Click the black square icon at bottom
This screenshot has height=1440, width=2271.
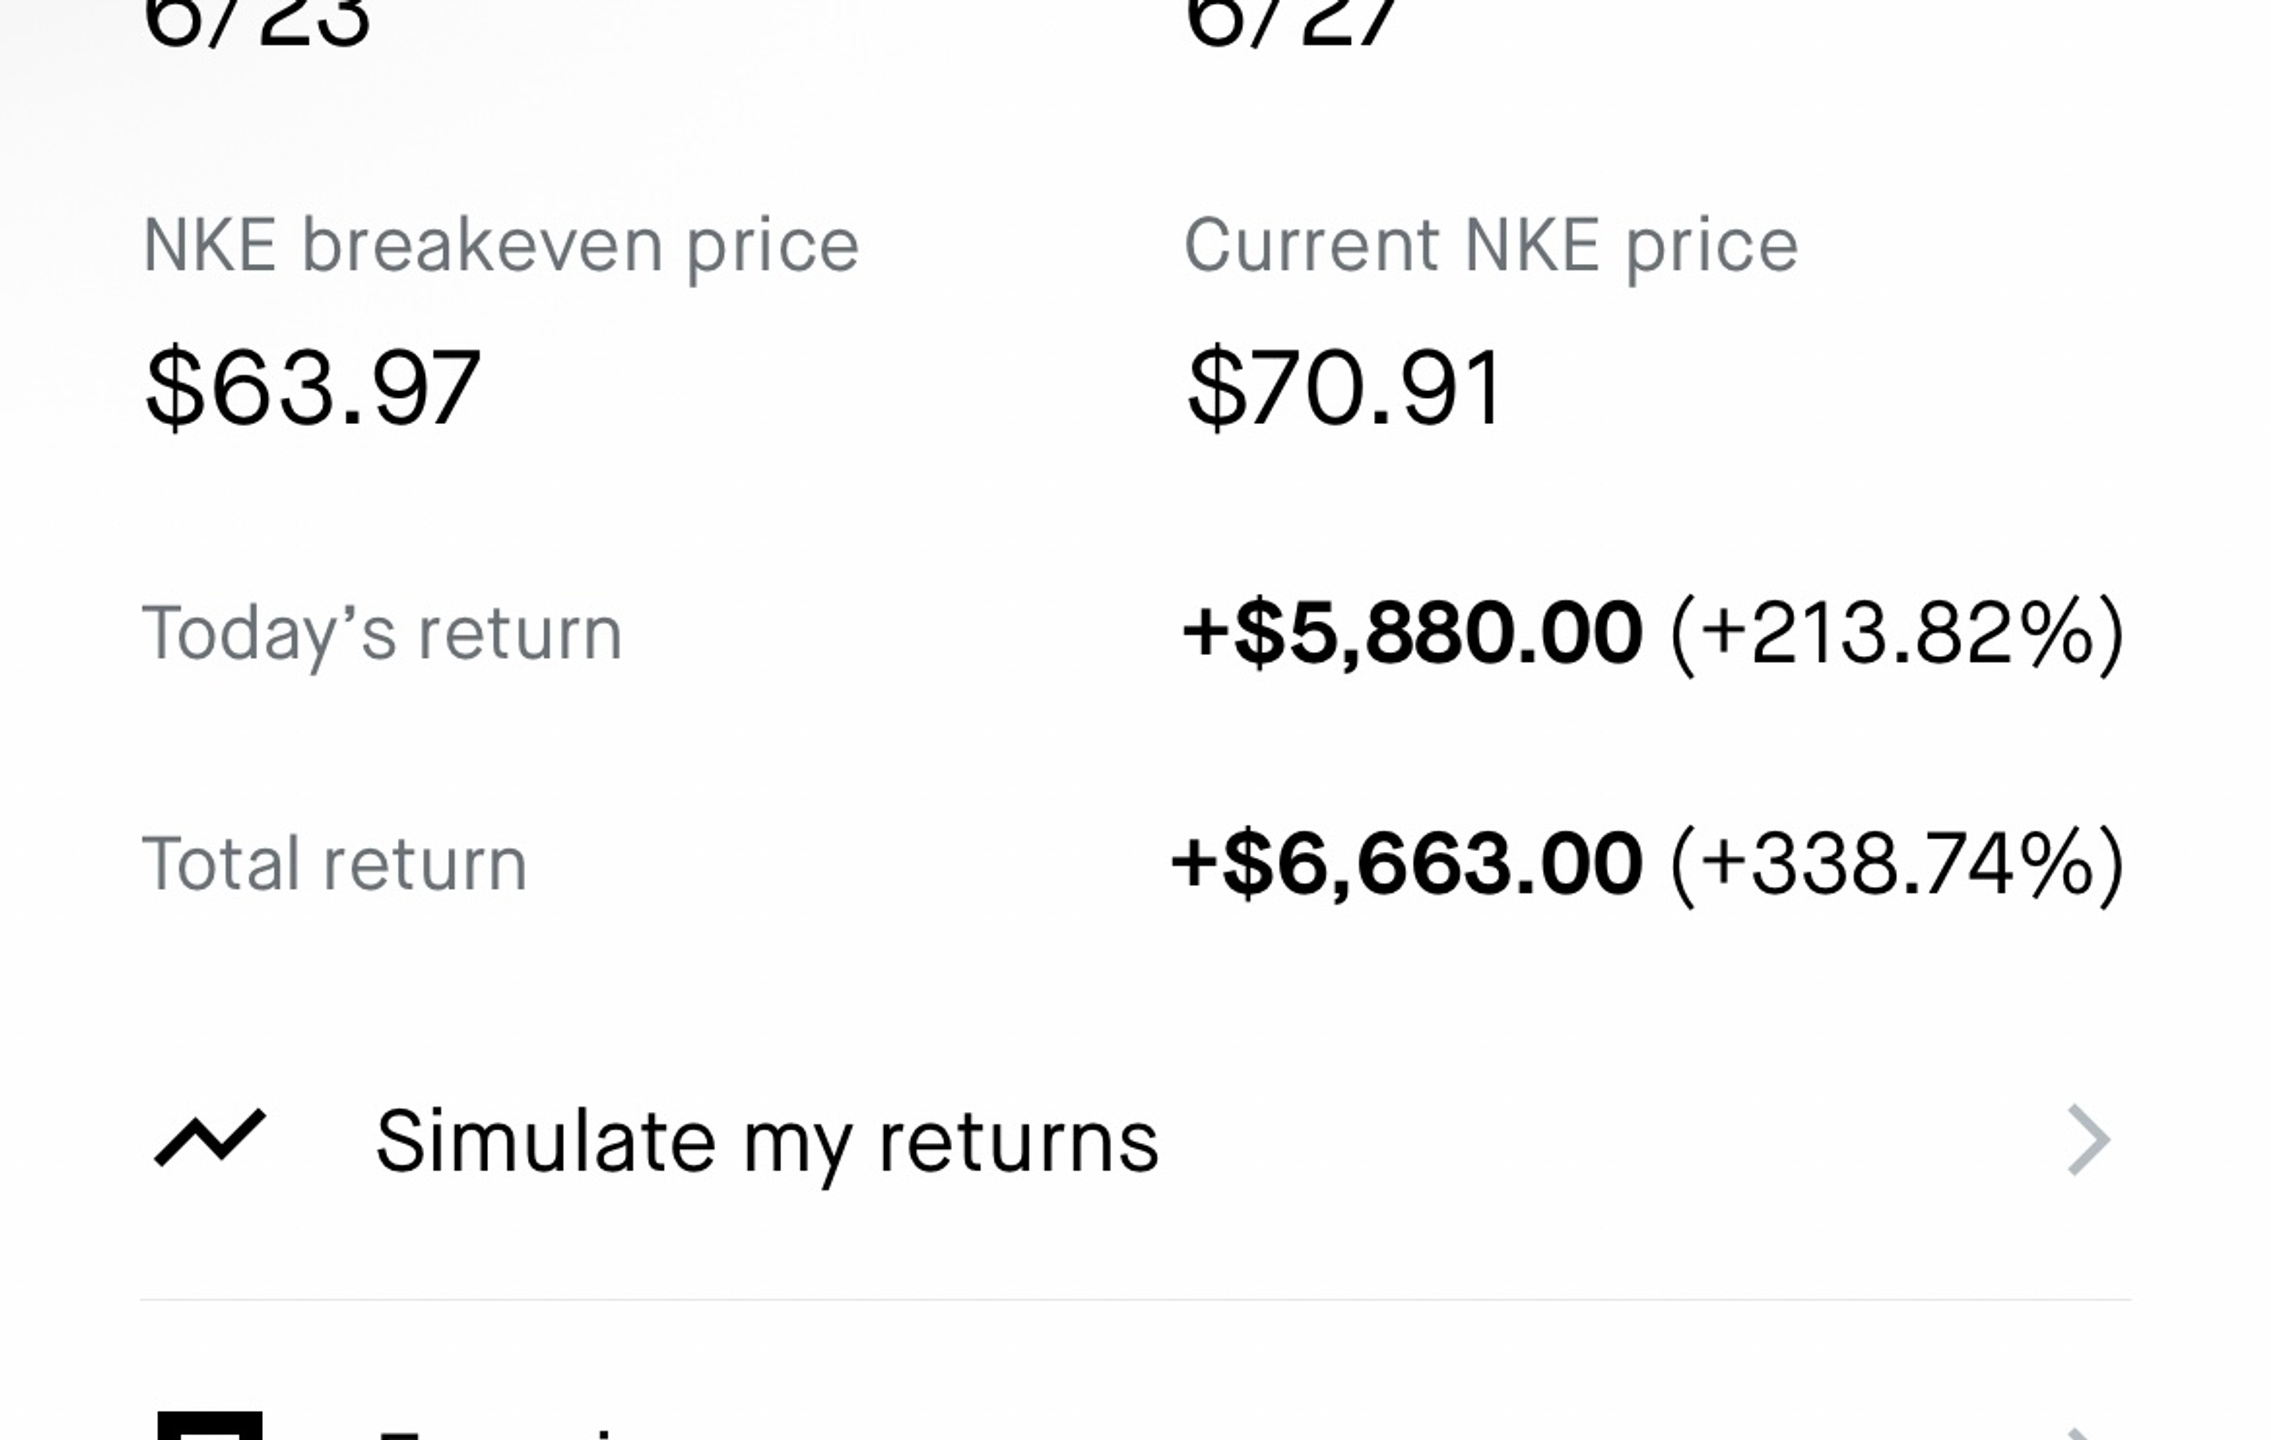[210, 1426]
